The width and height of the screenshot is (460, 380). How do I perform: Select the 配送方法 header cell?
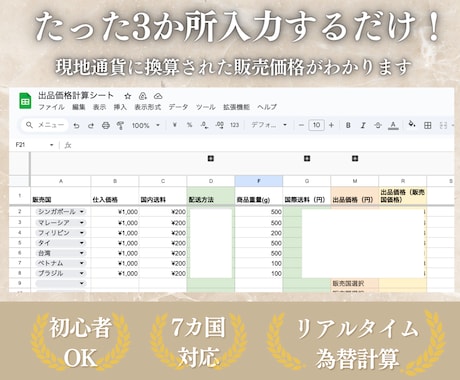tap(211, 196)
